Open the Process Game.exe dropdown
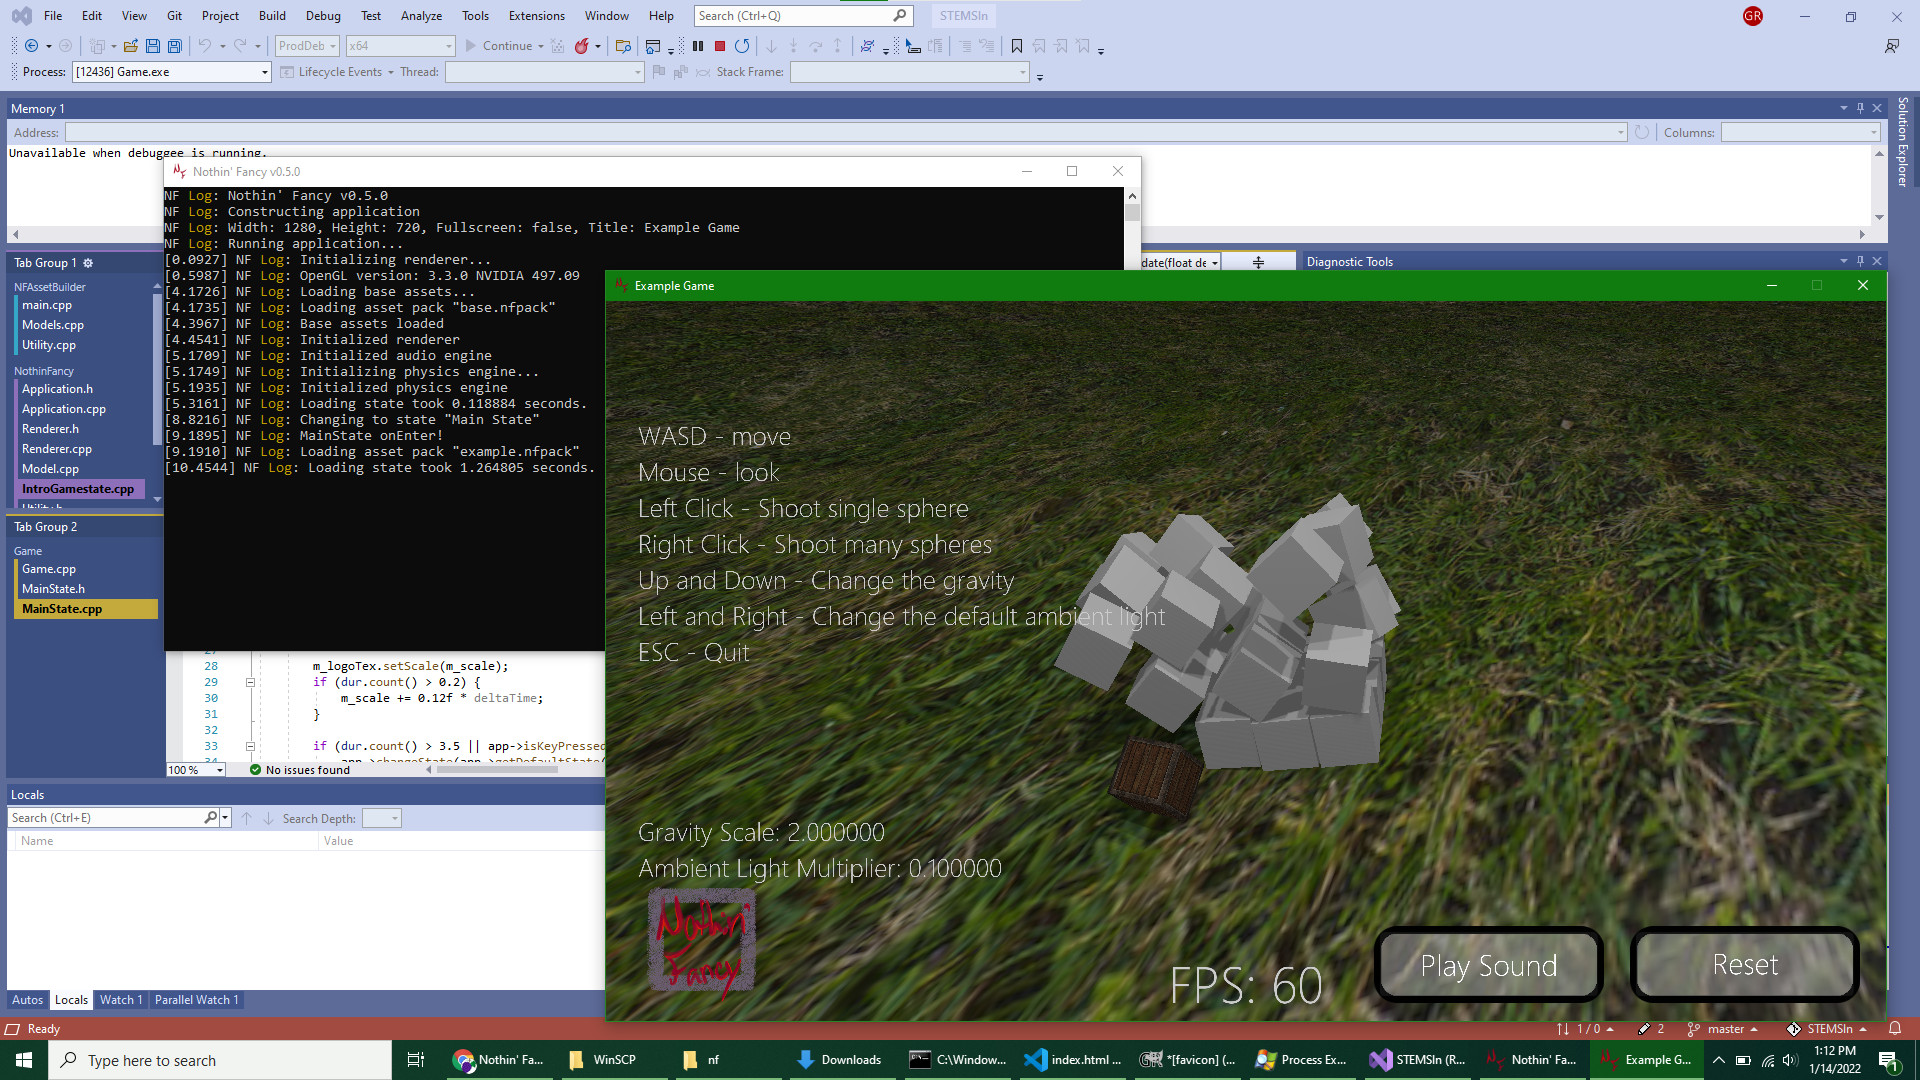This screenshot has height=1080, width=1920. pos(265,72)
